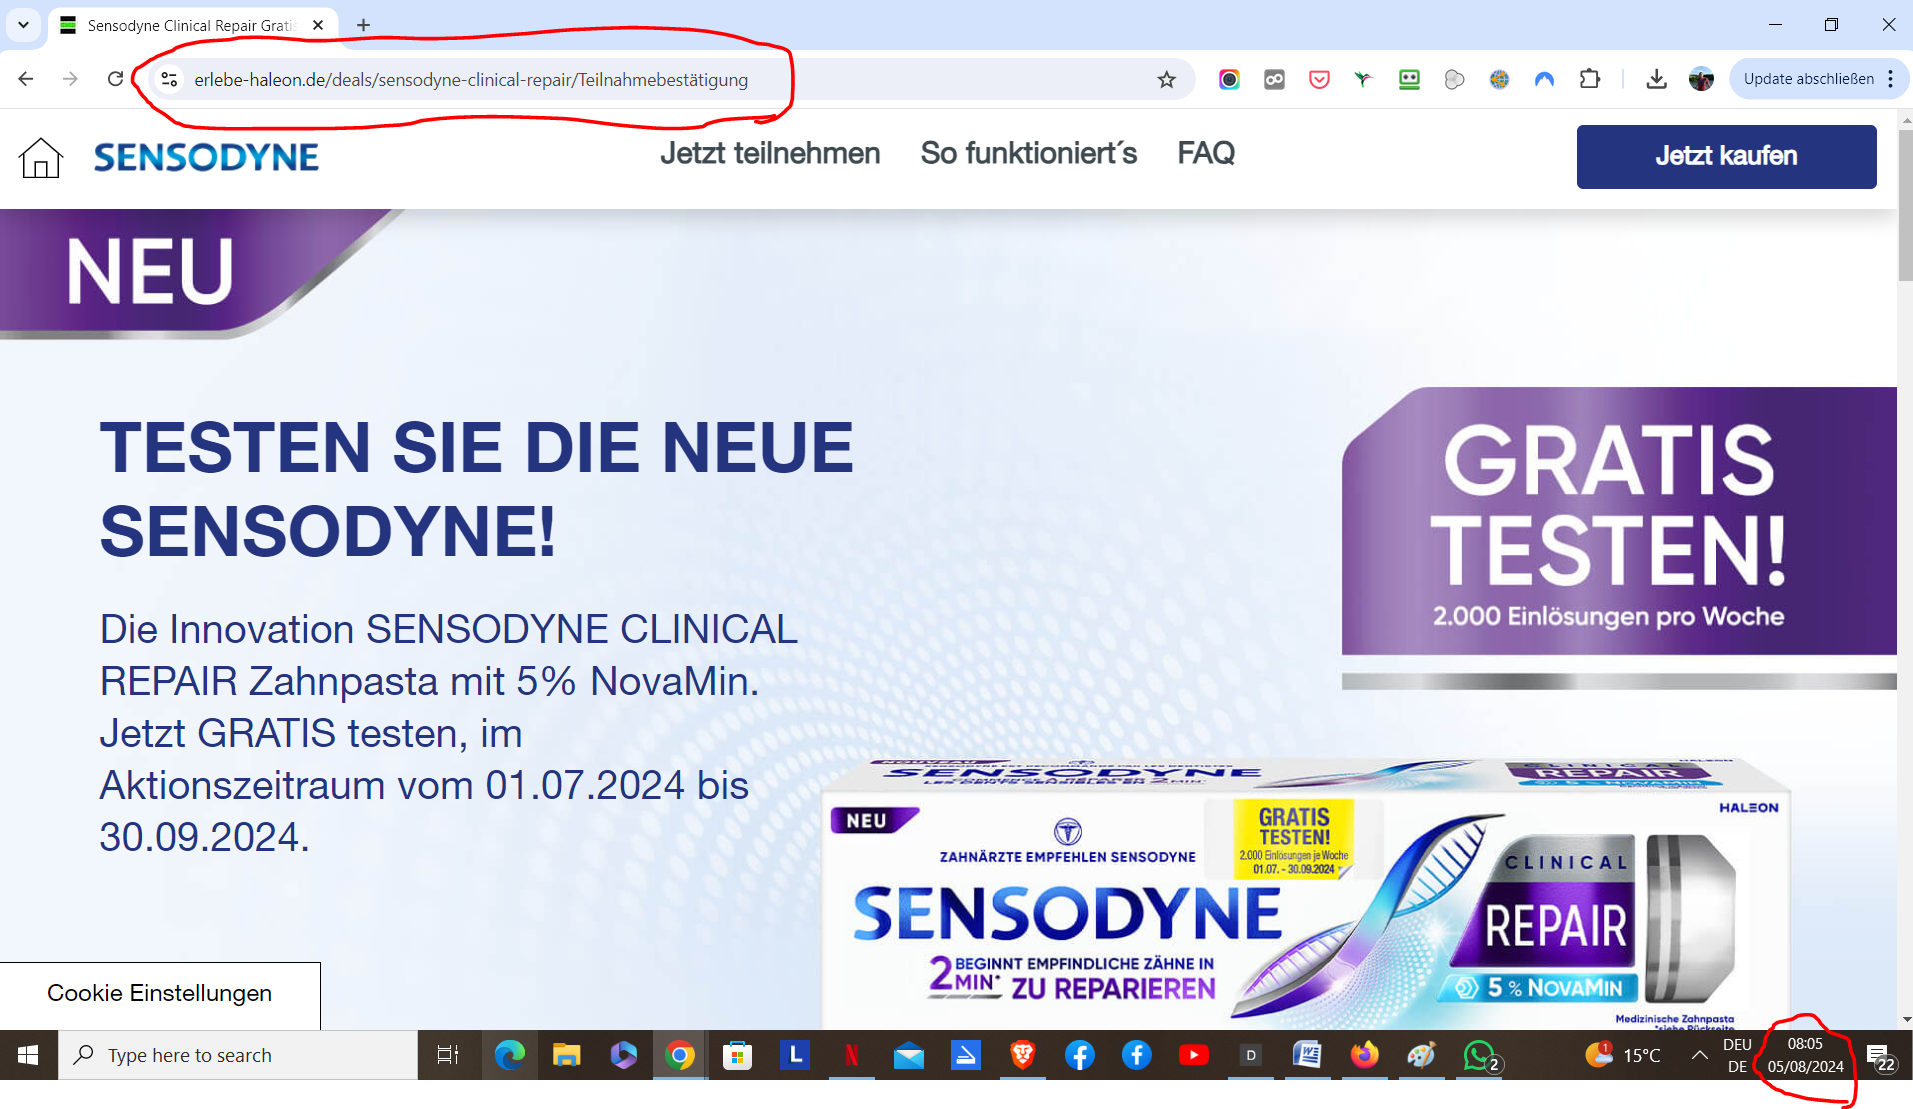This screenshot has width=1913, height=1109.
Task: Open the Windows Start menu
Action: coord(28,1055)
